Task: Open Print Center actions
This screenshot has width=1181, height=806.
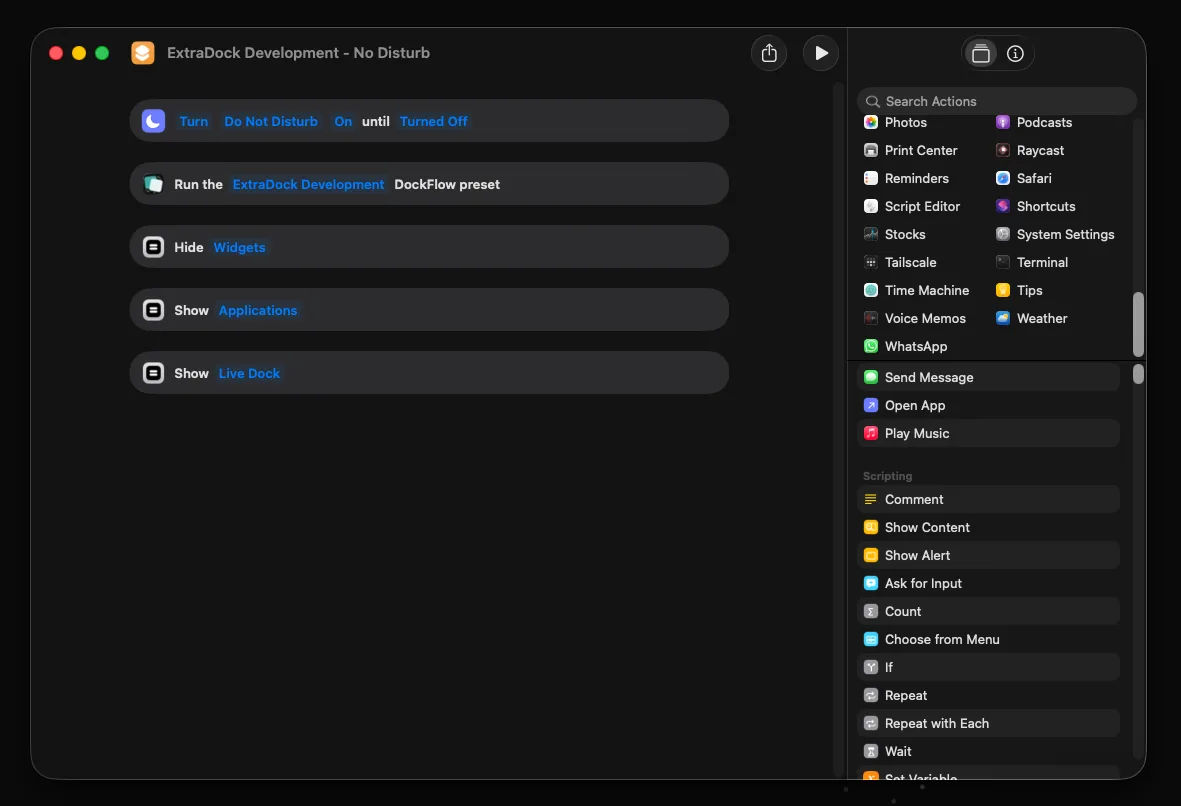Action: tap(911, 150)
